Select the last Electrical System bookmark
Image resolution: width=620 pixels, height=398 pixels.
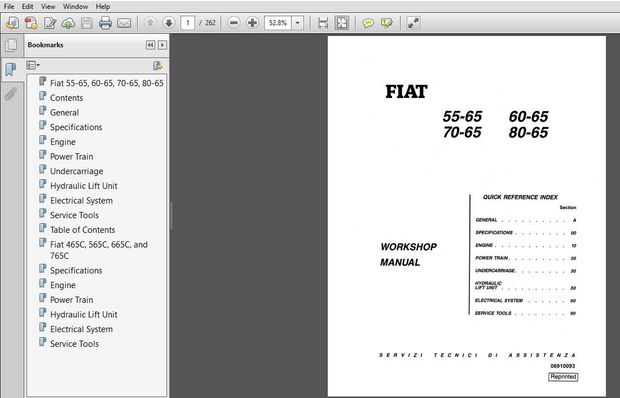(x=81, y=329)
